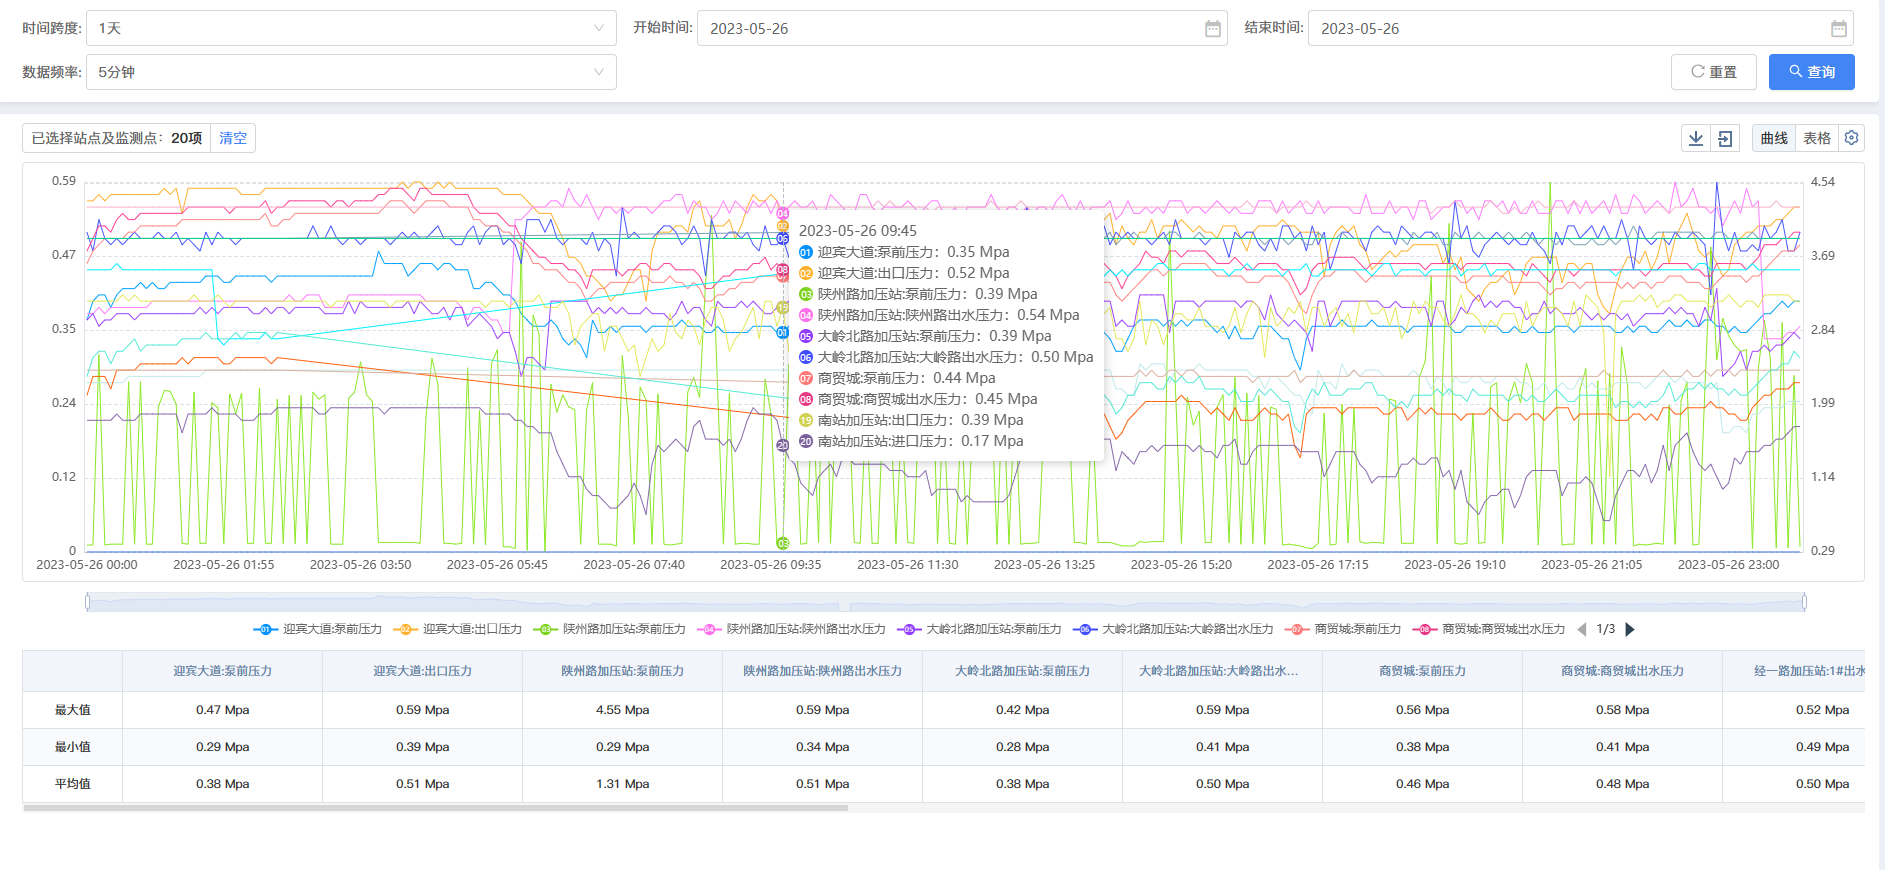Click the chart data zoom slider bar
This screenshot has height=870, width=1885.
click(x=945, y=602)
